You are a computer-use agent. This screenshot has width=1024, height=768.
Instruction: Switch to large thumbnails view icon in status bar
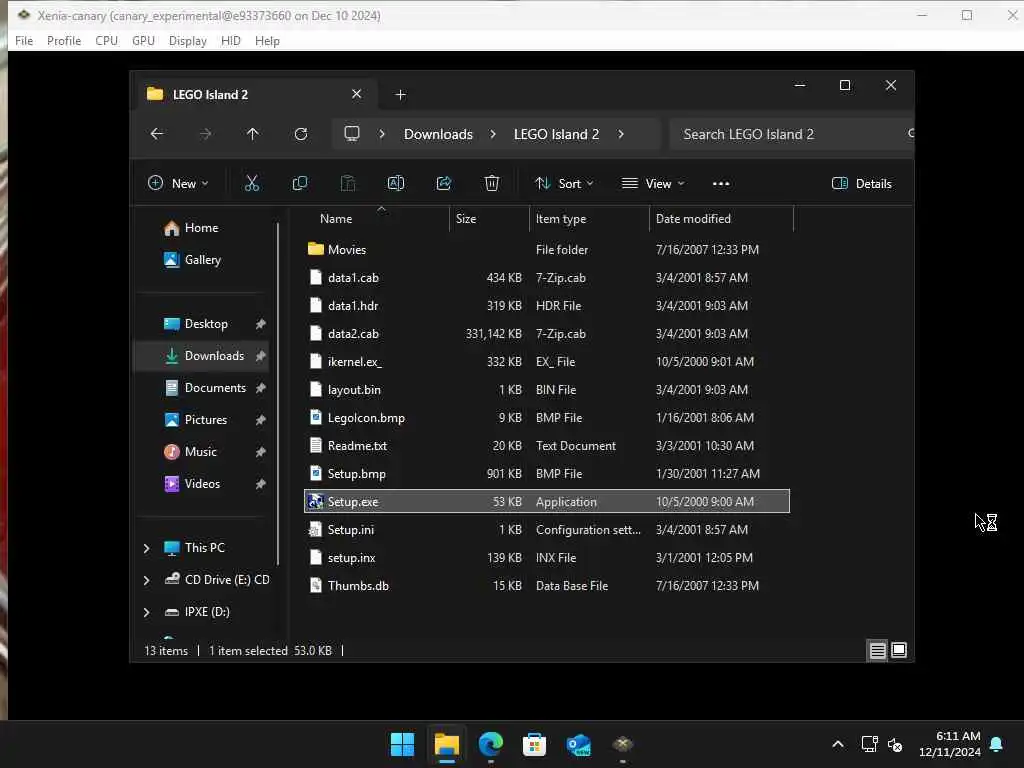tap(899, 650)
